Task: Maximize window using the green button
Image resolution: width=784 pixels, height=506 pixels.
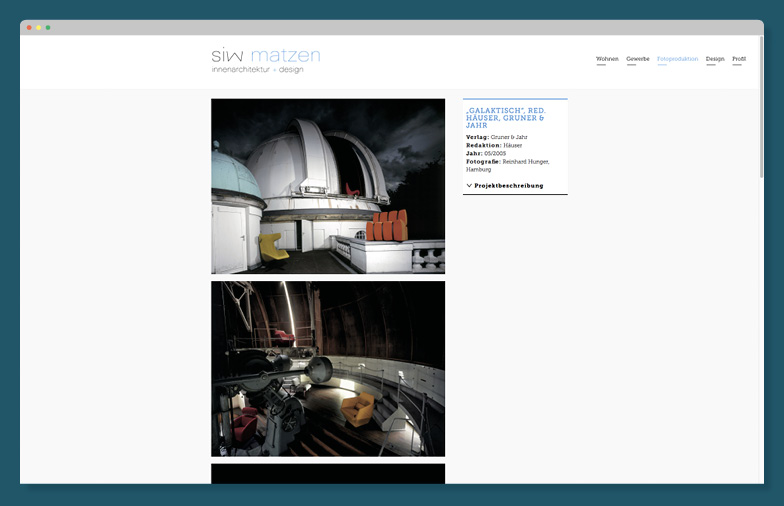Action: coord(48,27)
